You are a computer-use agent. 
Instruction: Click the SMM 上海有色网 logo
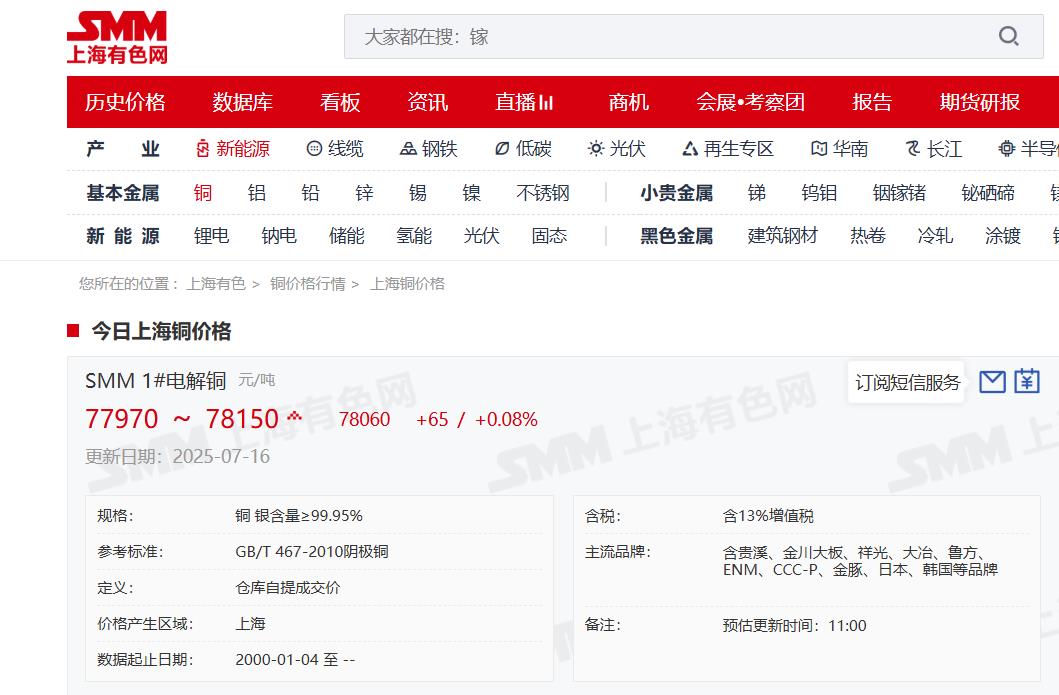[117, 38]
